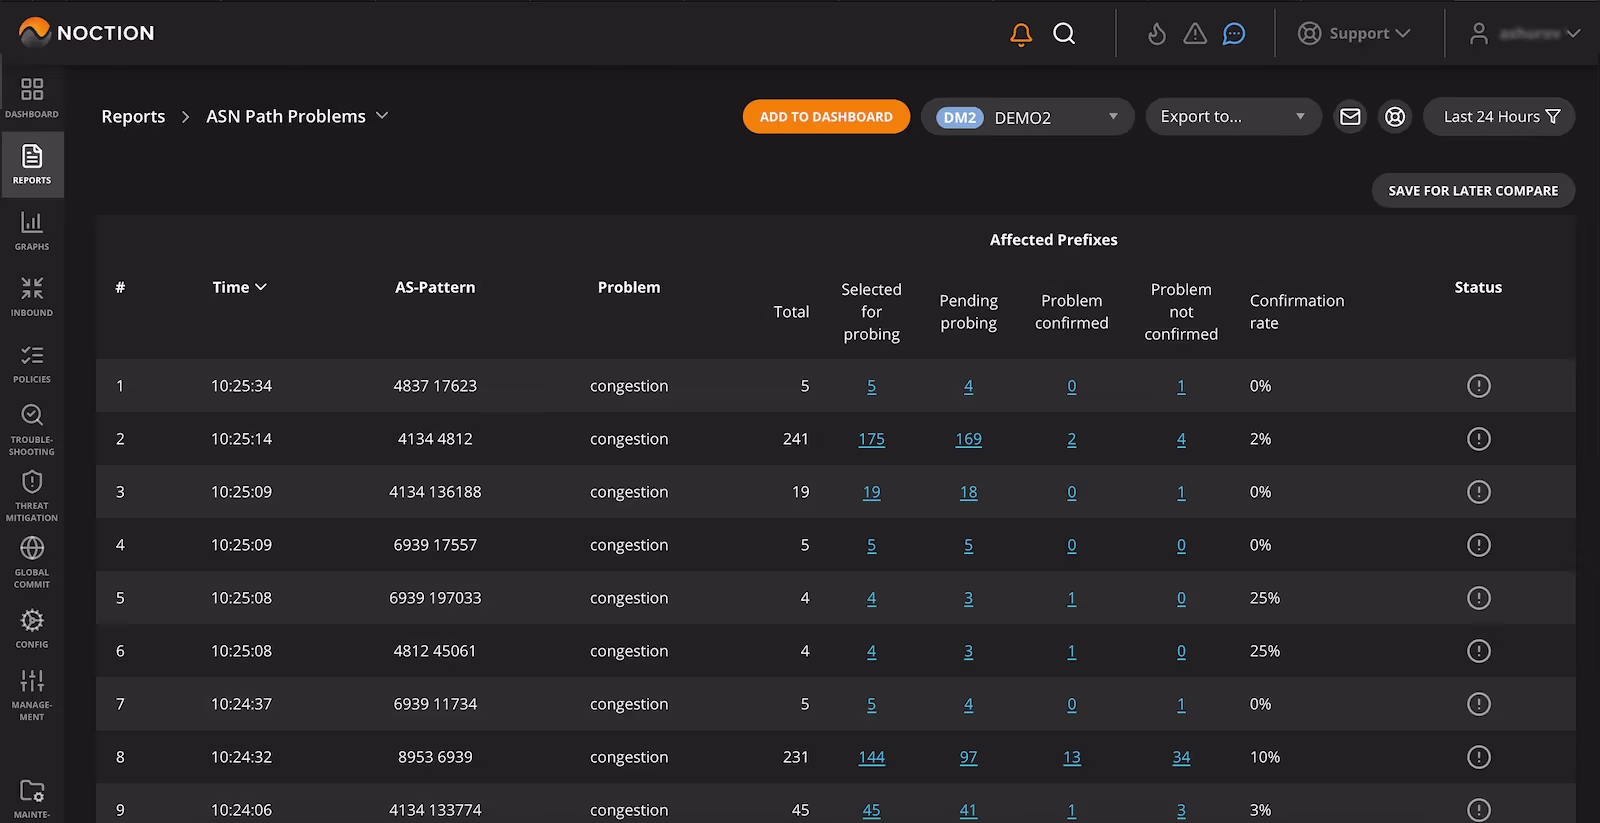The width and height of the screenshot is (1600, 823).
Task: Expand the Export to... dropdown
Action: tap(1232, 117)
